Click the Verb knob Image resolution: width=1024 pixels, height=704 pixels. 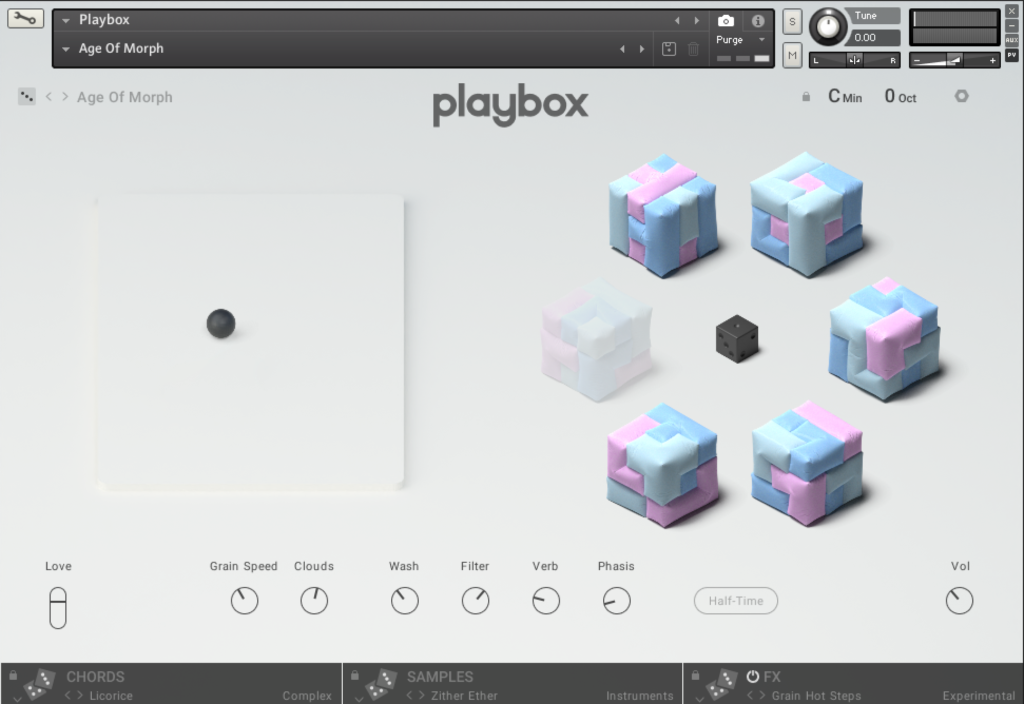546,601
